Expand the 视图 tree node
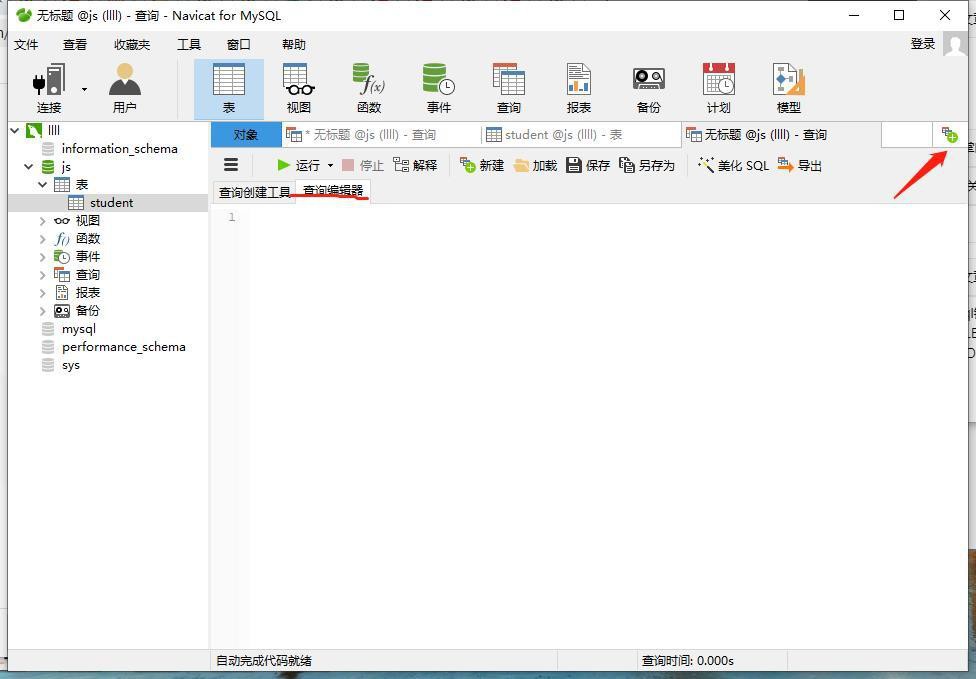This screenshot has width=976, height=679. tap(42, 221)
